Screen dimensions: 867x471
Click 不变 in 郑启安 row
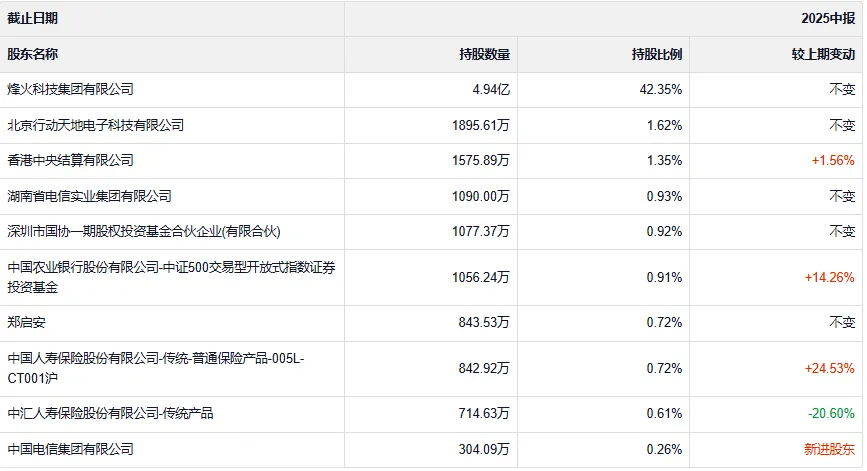[842, 322]
